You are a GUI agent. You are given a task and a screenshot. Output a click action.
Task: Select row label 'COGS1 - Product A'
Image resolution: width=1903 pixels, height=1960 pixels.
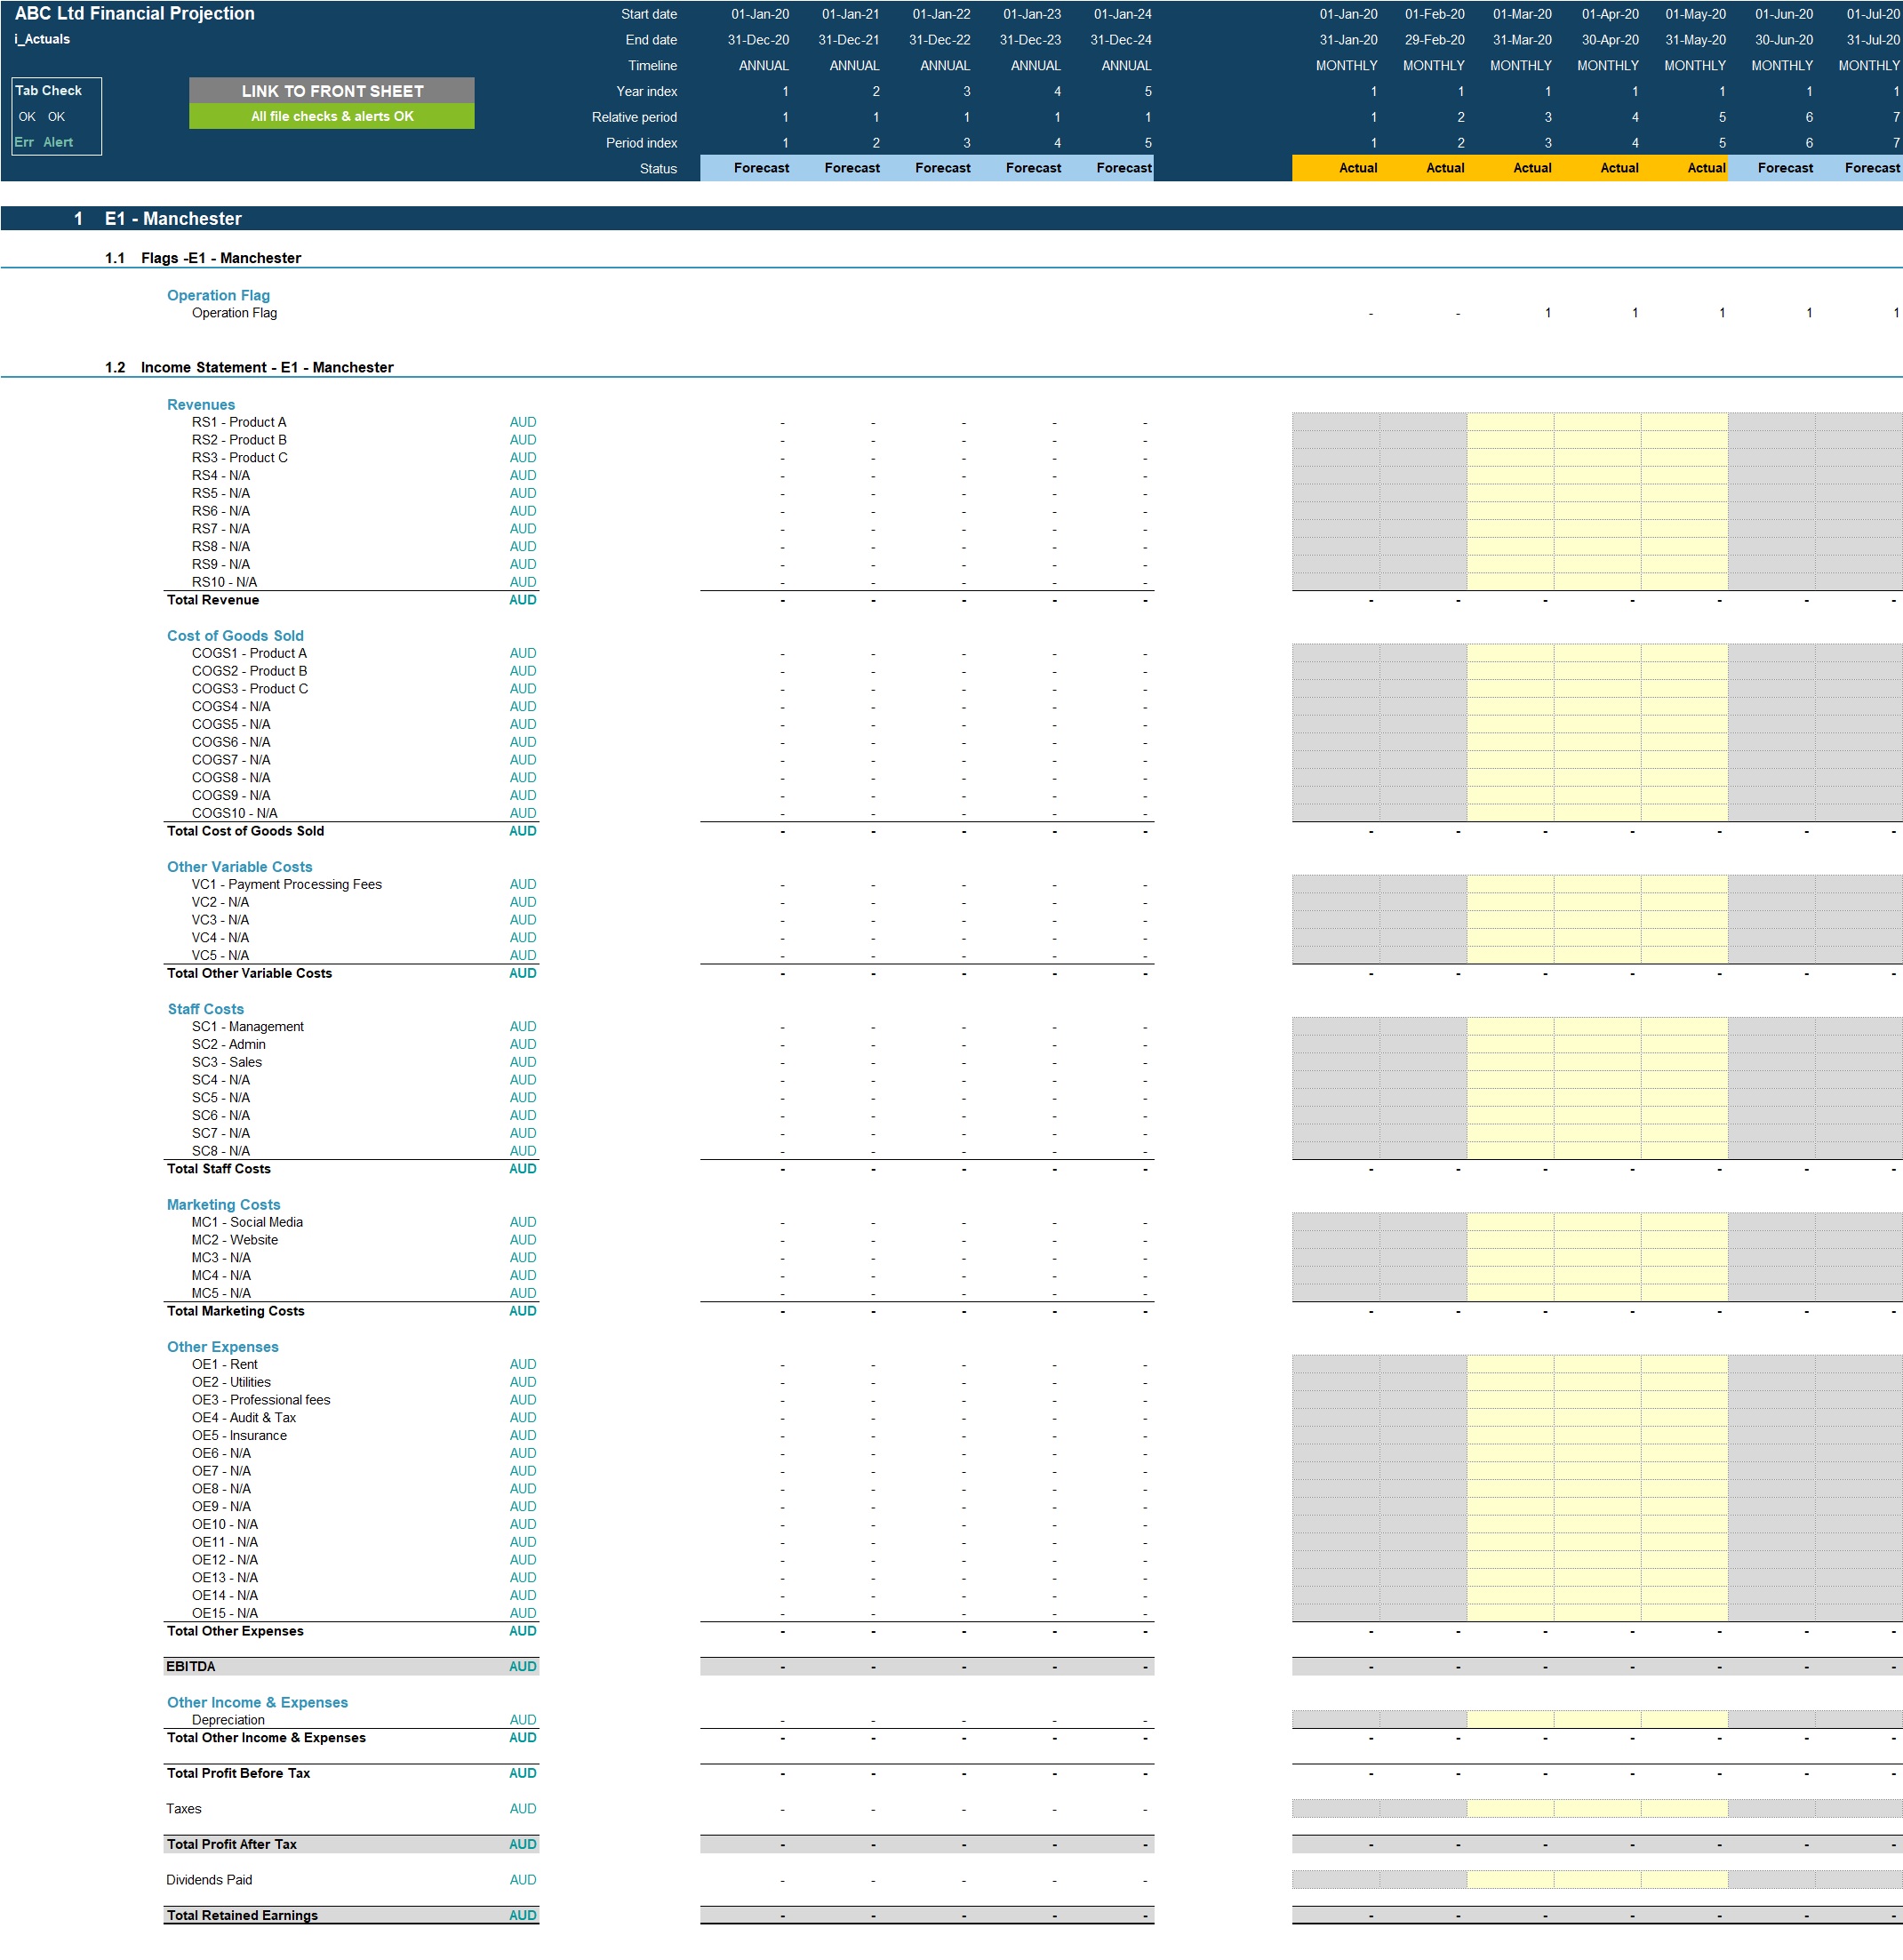tap(249, 653)
